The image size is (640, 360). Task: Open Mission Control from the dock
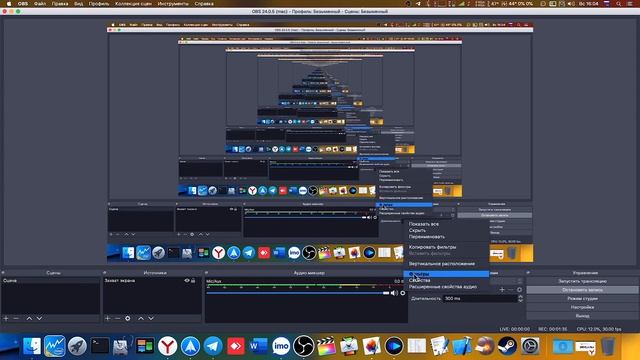click(145, 346)
